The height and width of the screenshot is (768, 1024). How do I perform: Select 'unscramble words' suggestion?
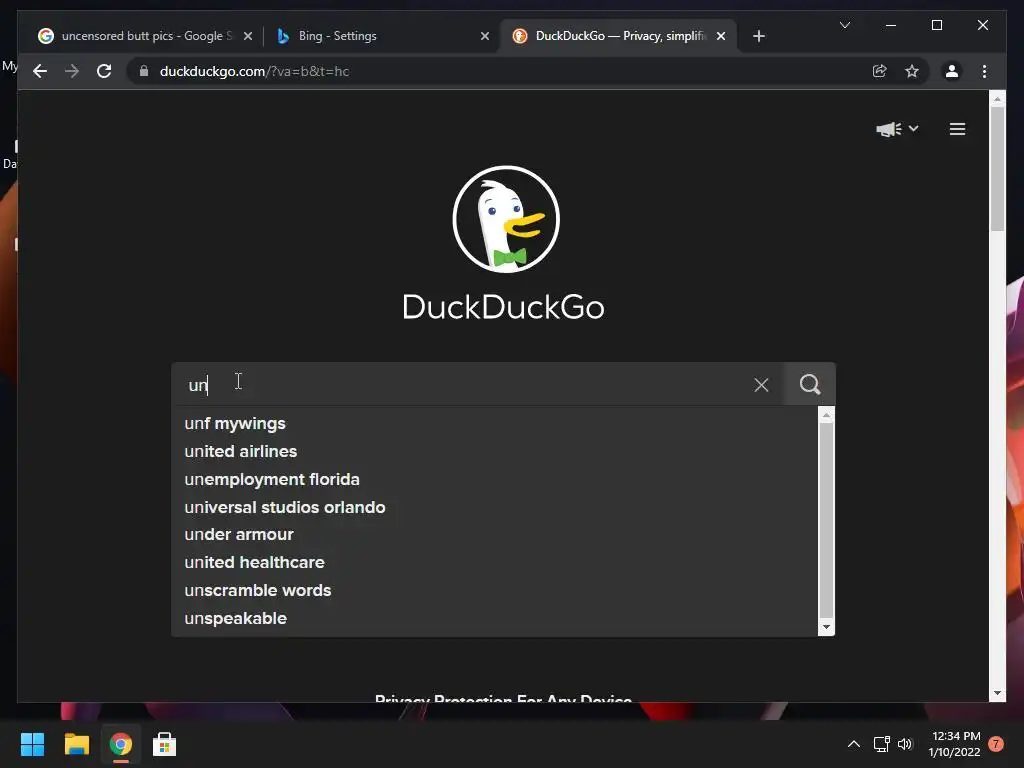pyautogui.click(x=257, y=590)
